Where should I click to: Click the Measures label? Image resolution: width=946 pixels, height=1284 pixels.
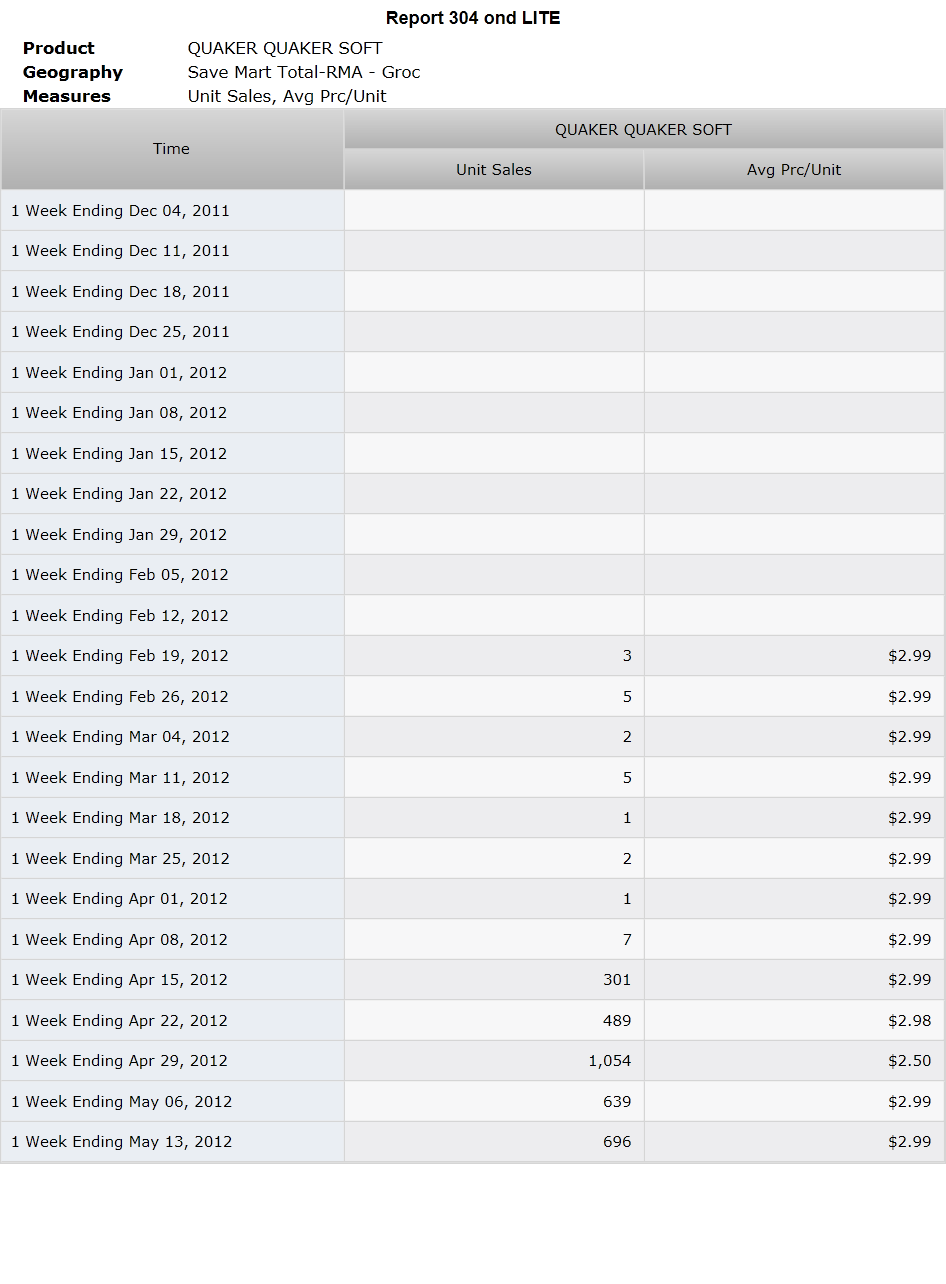[67, 96]
